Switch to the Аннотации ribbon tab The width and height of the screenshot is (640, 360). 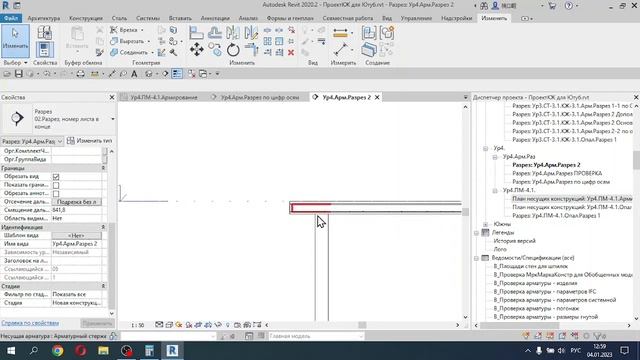pos(215,18)
